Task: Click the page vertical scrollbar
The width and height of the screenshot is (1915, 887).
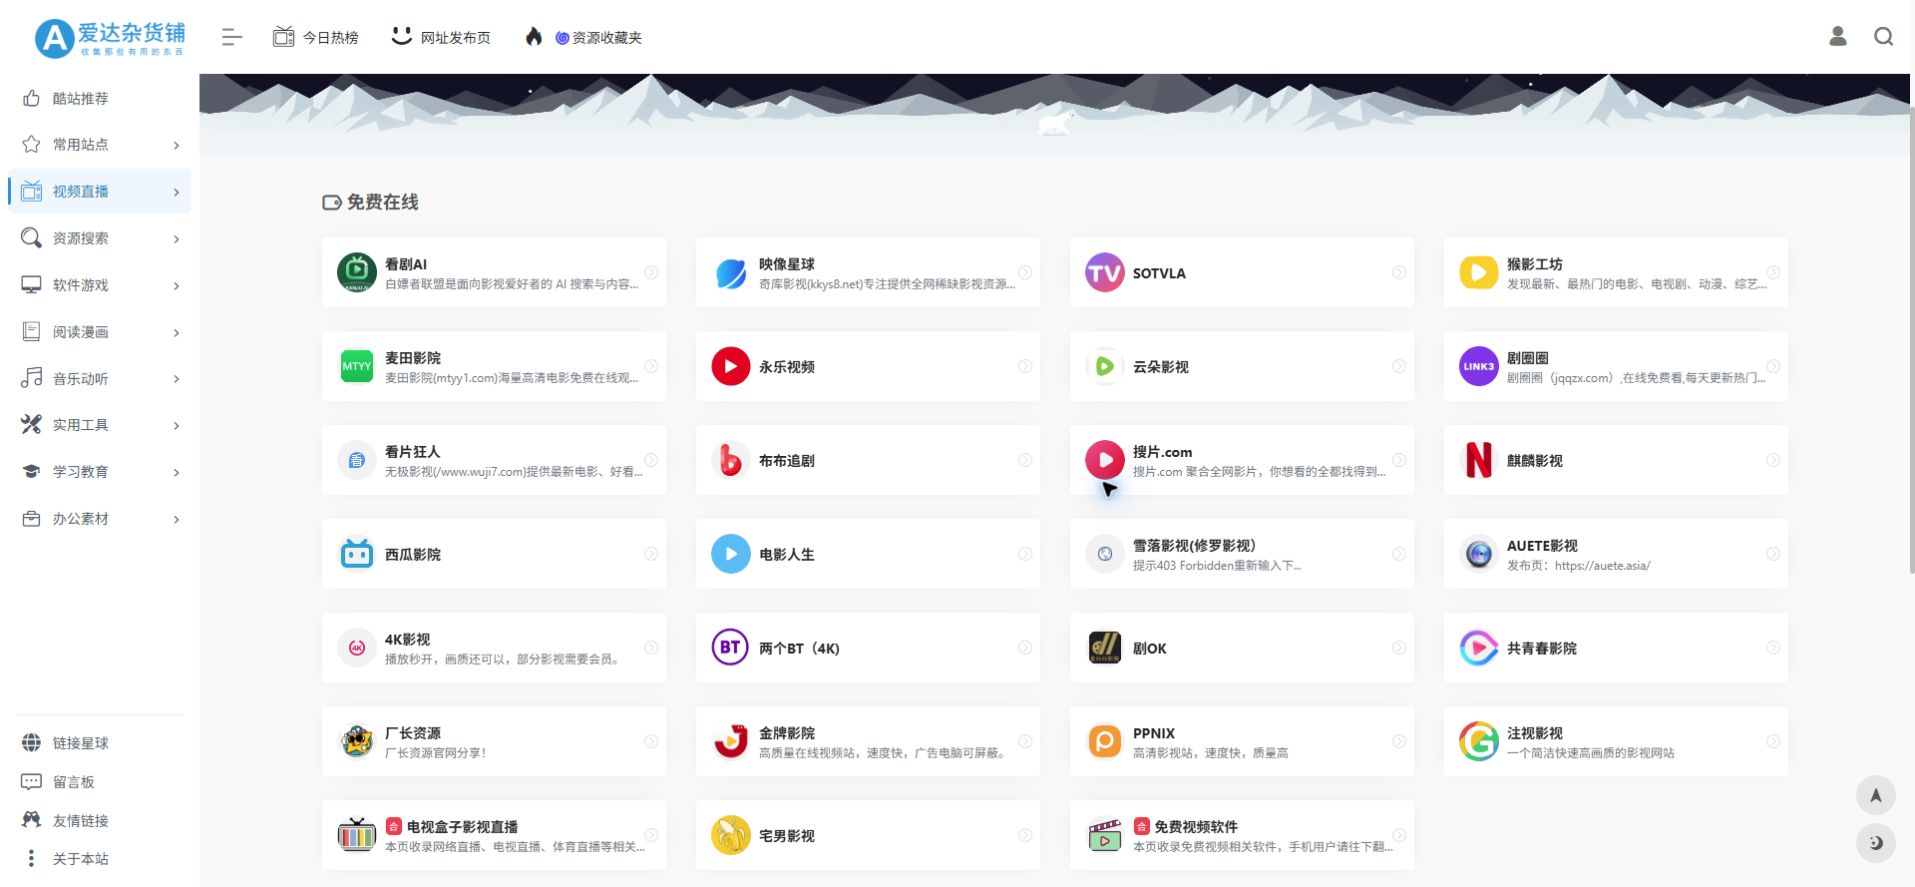Action: click(x=1911, y=340)
